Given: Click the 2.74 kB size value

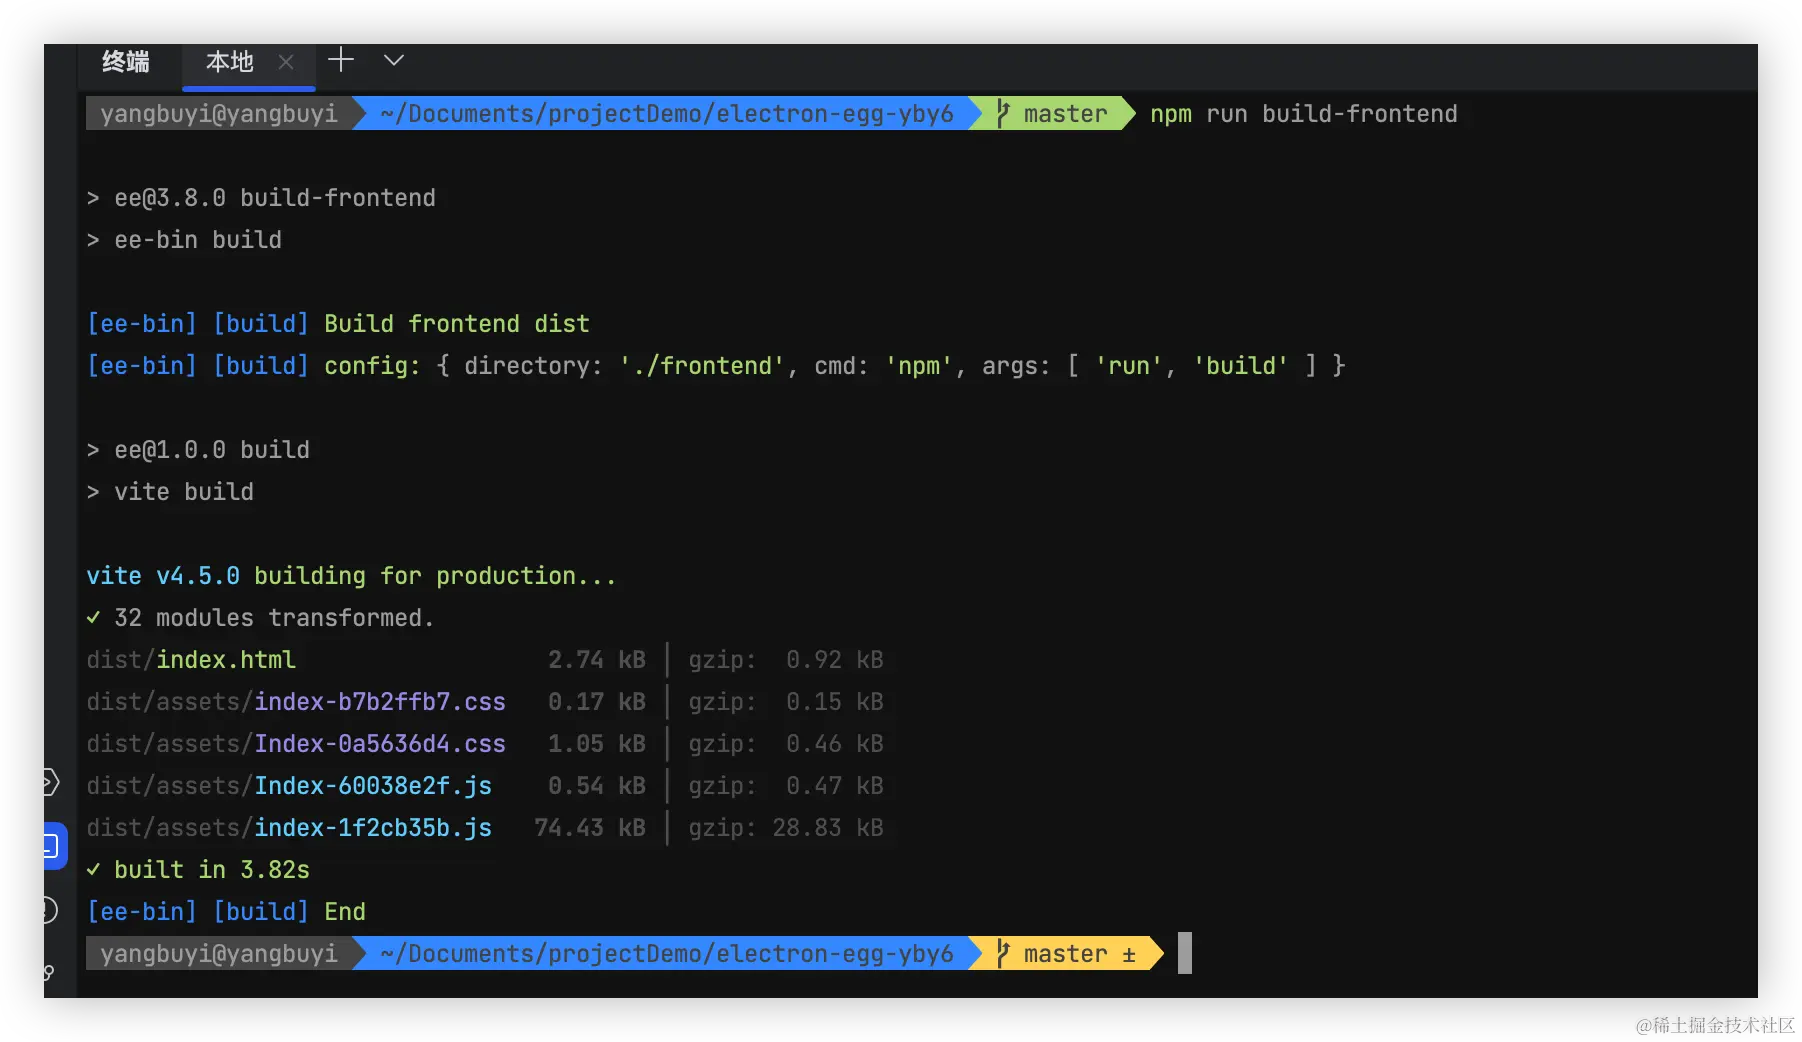Looking at the screenshot, I should coord(597,660).
